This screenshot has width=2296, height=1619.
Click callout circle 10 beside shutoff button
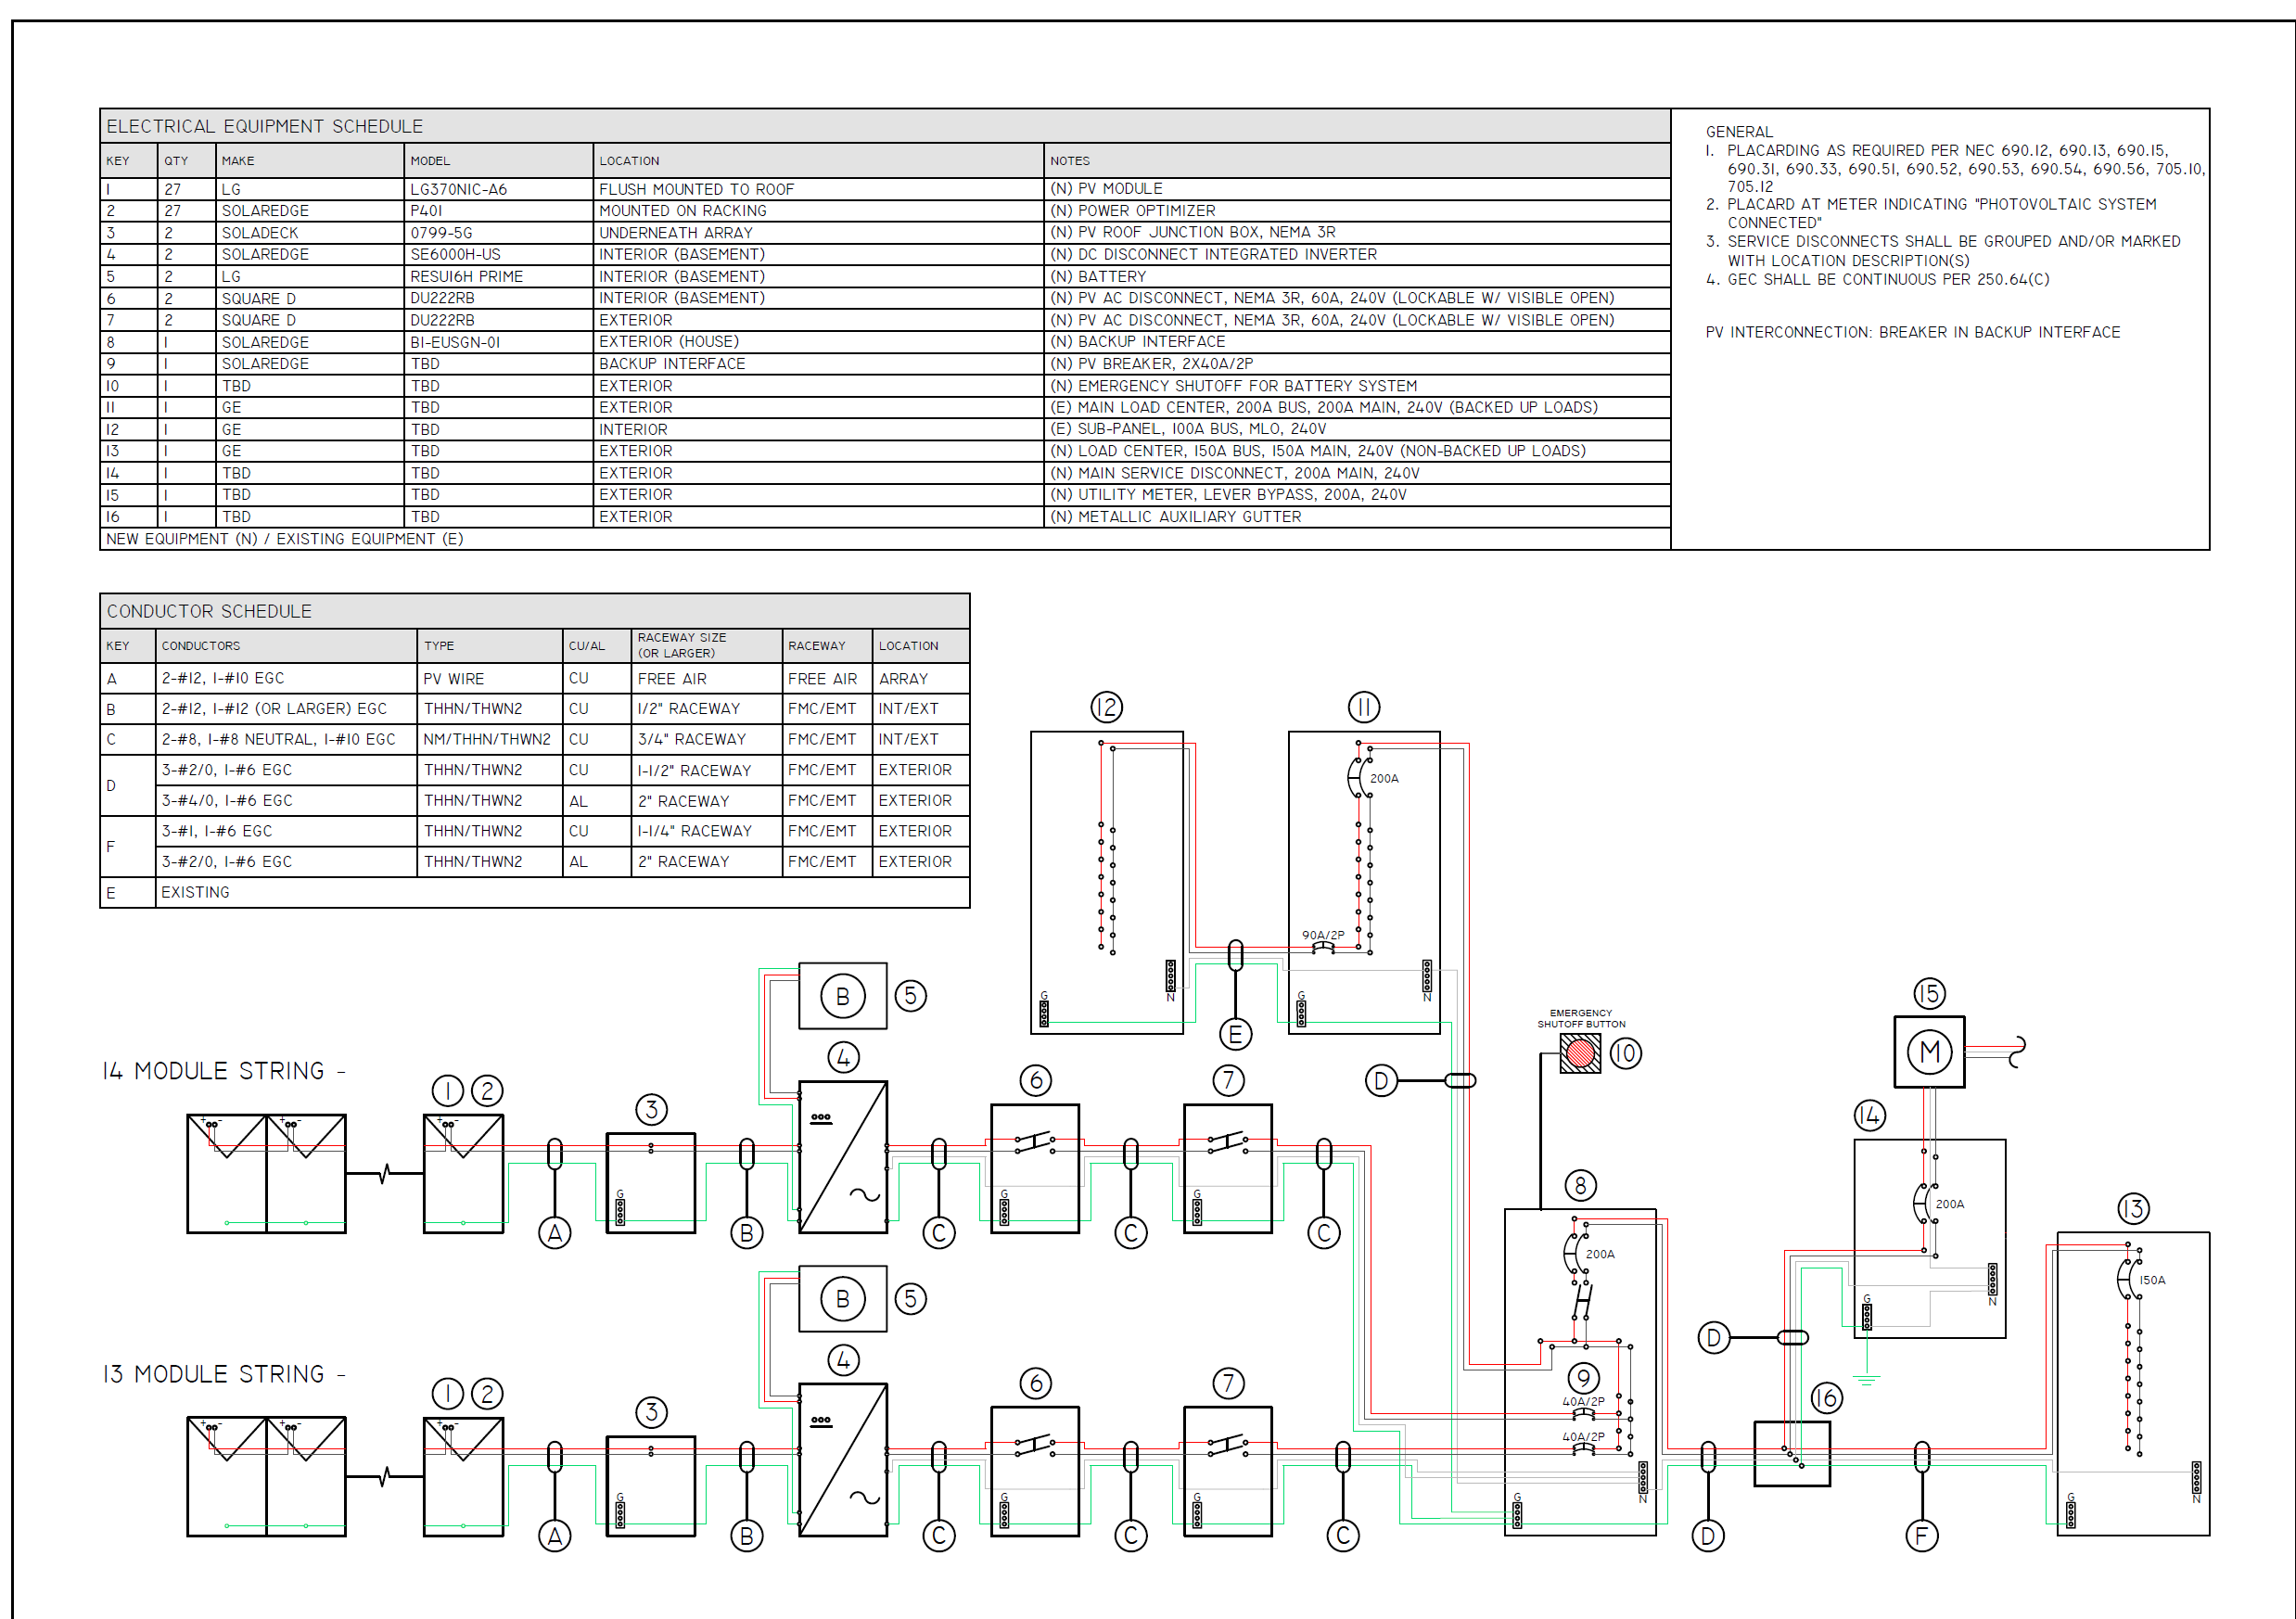click(1626, 1053)
